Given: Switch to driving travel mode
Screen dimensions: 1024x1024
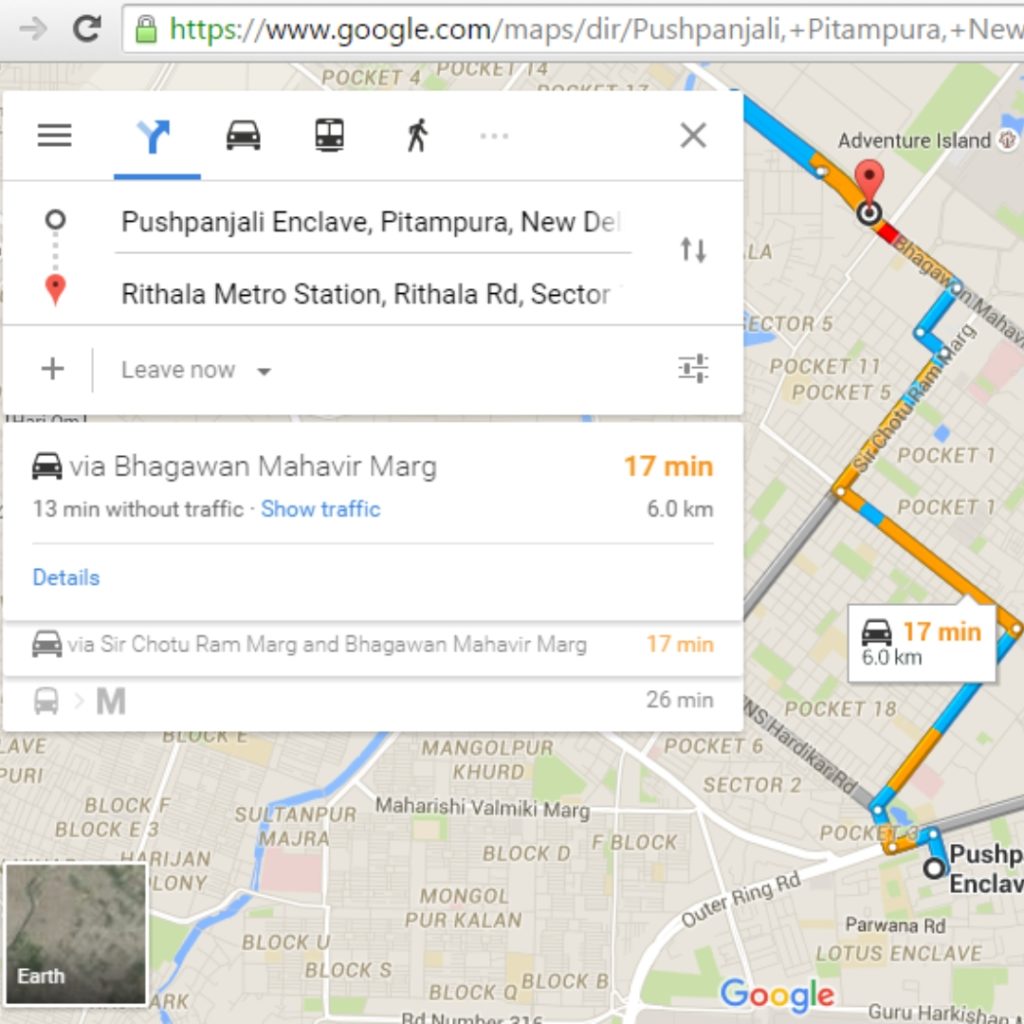Looking at the screenshot, I should tap(243, 135).
